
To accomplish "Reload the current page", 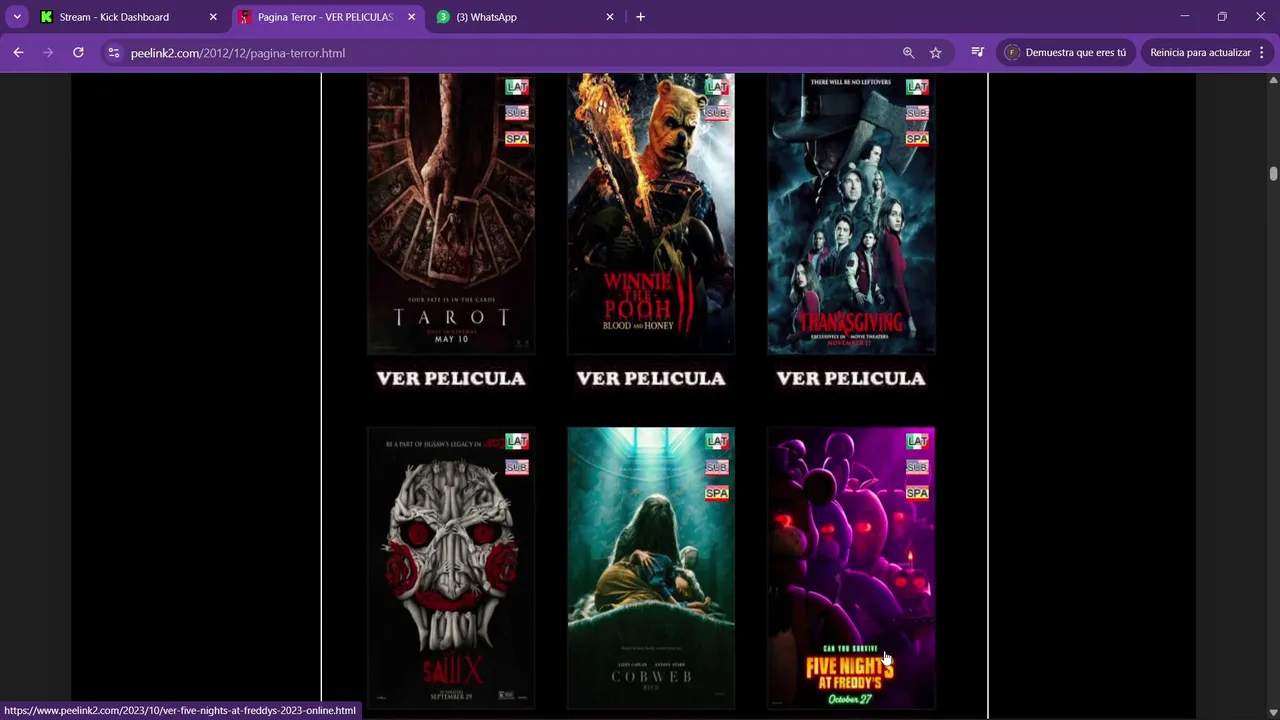I will (x=78, y=52).
